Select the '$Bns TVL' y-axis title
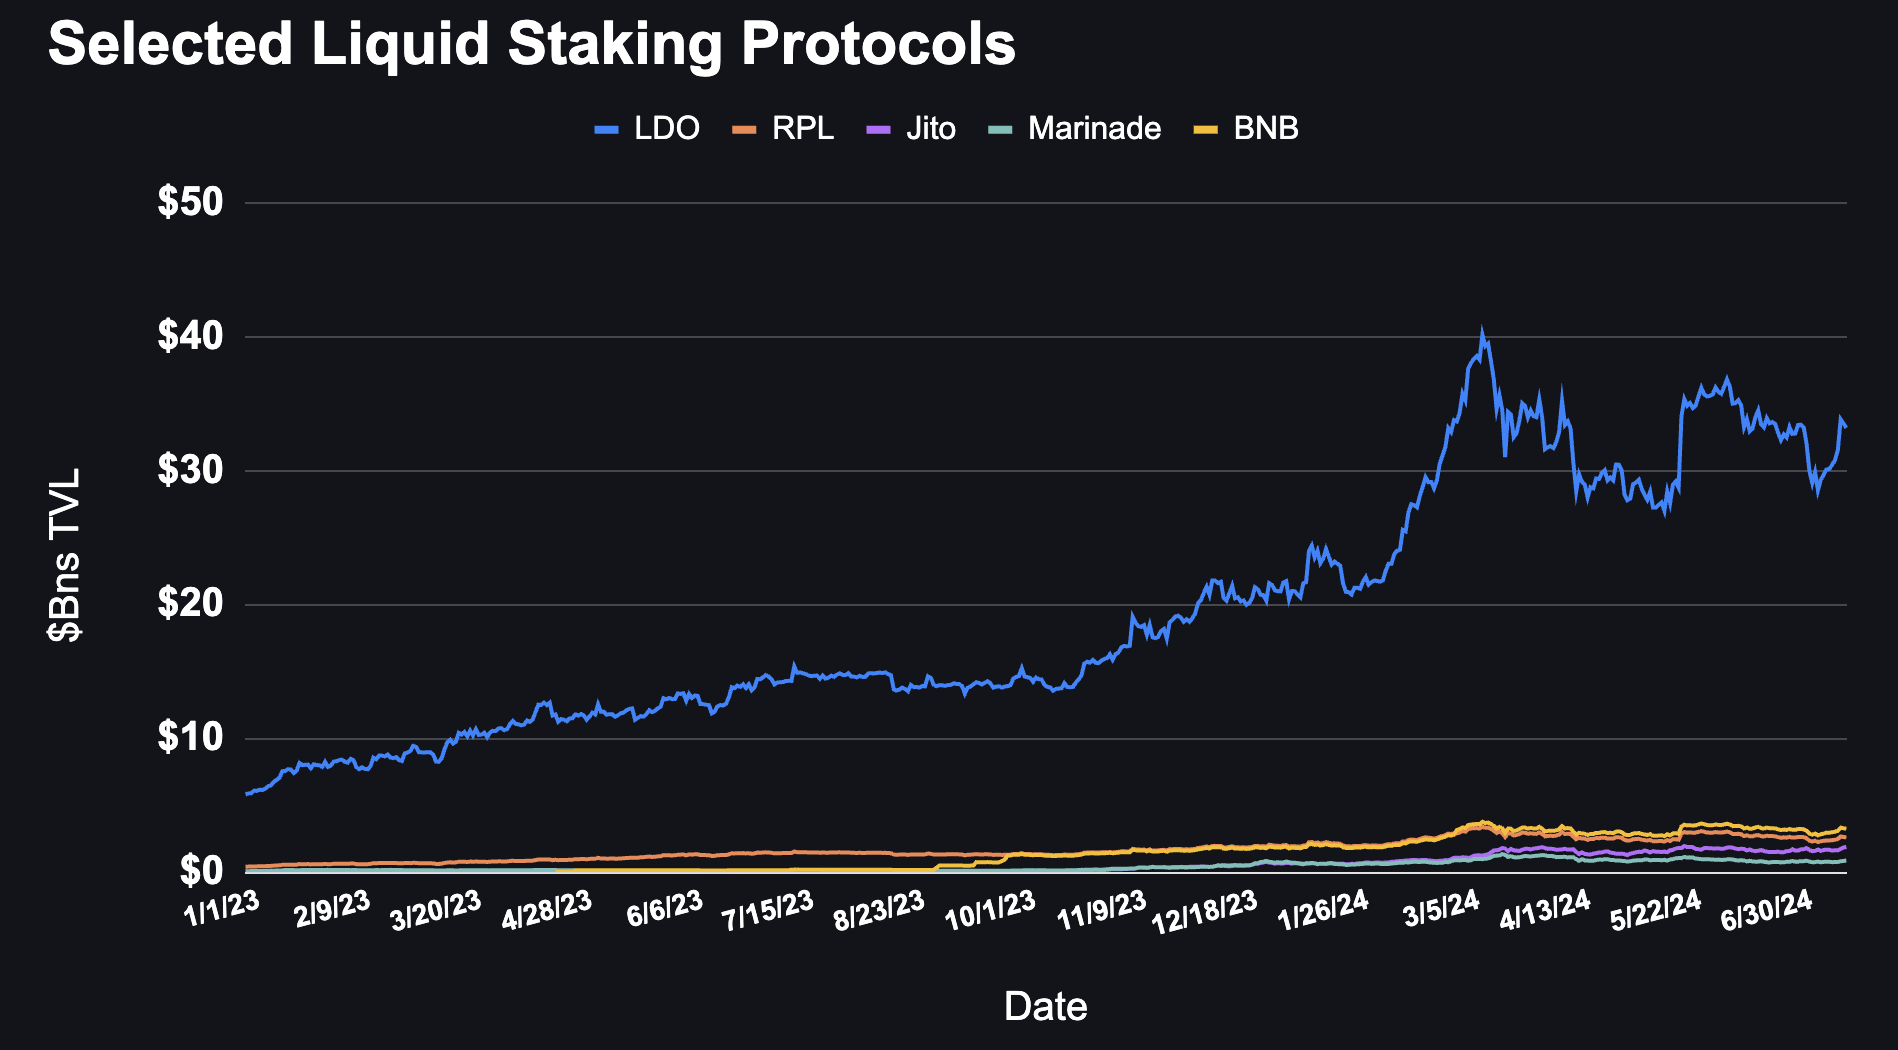The image size is (1898, 1050). pyautogui.click(x=67, y=555)
